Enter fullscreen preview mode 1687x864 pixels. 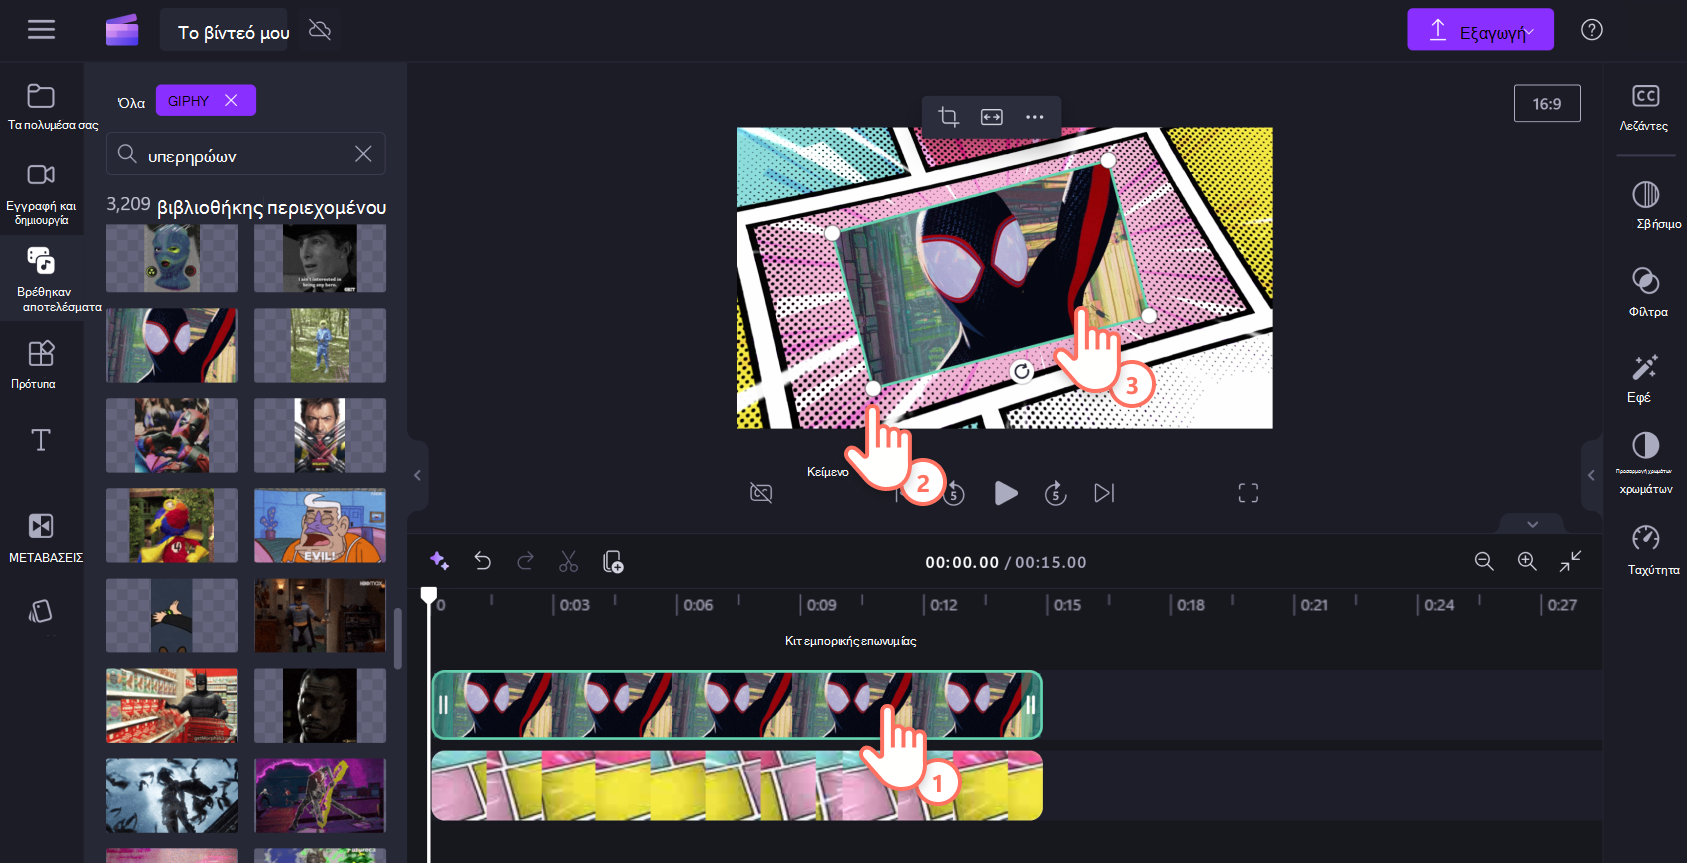click(x=1248, y=493)
